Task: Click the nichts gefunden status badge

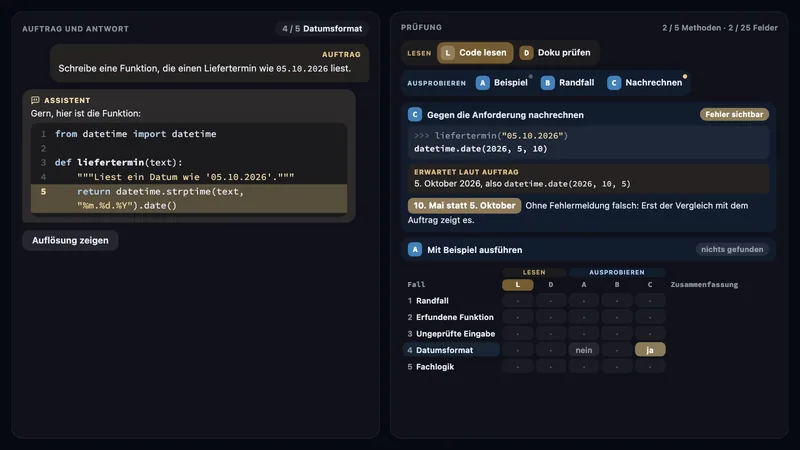Action: 732,249
